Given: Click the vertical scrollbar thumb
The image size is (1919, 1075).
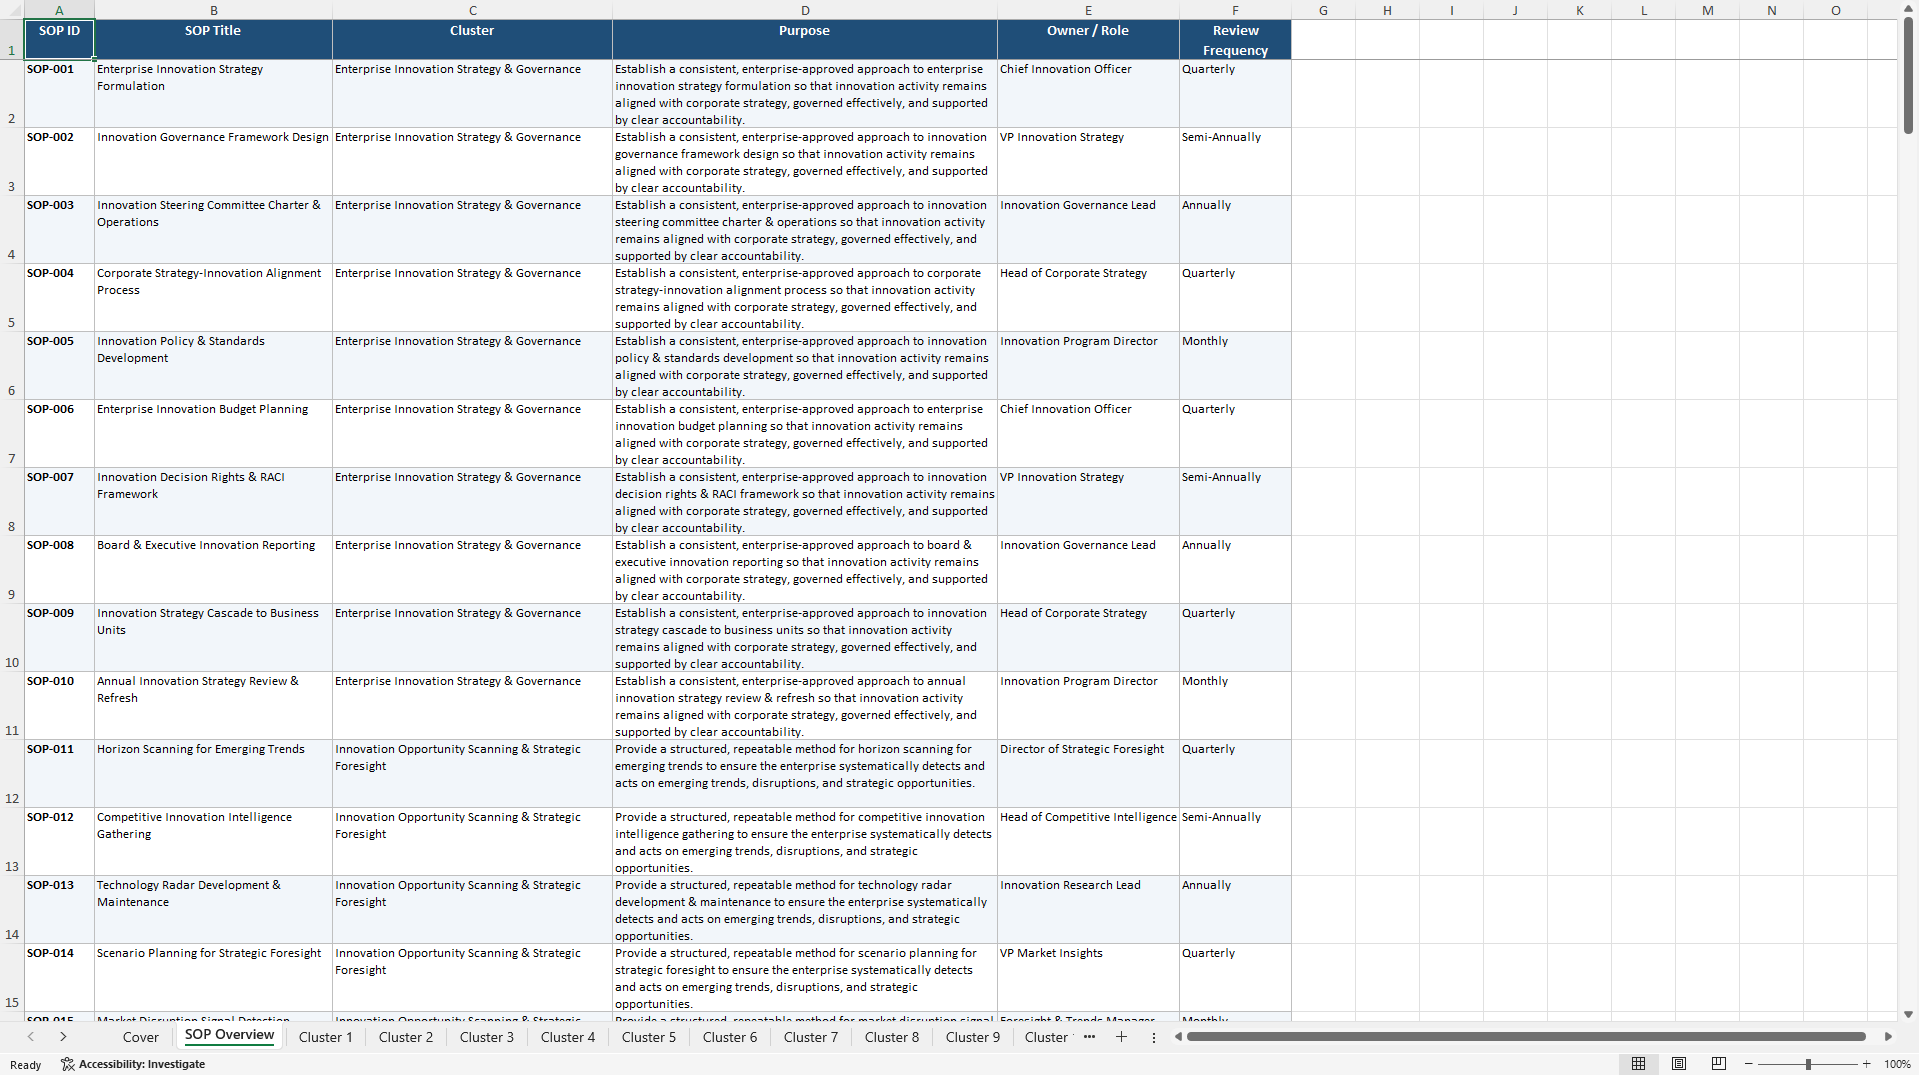Looking at the screenshot, I should coord(1908,75).
